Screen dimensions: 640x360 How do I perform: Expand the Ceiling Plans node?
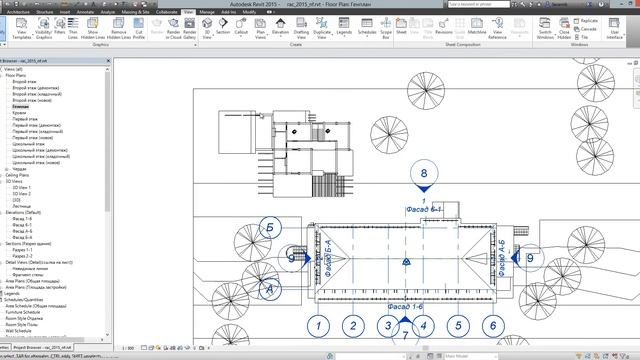click(x=2, y=175)
